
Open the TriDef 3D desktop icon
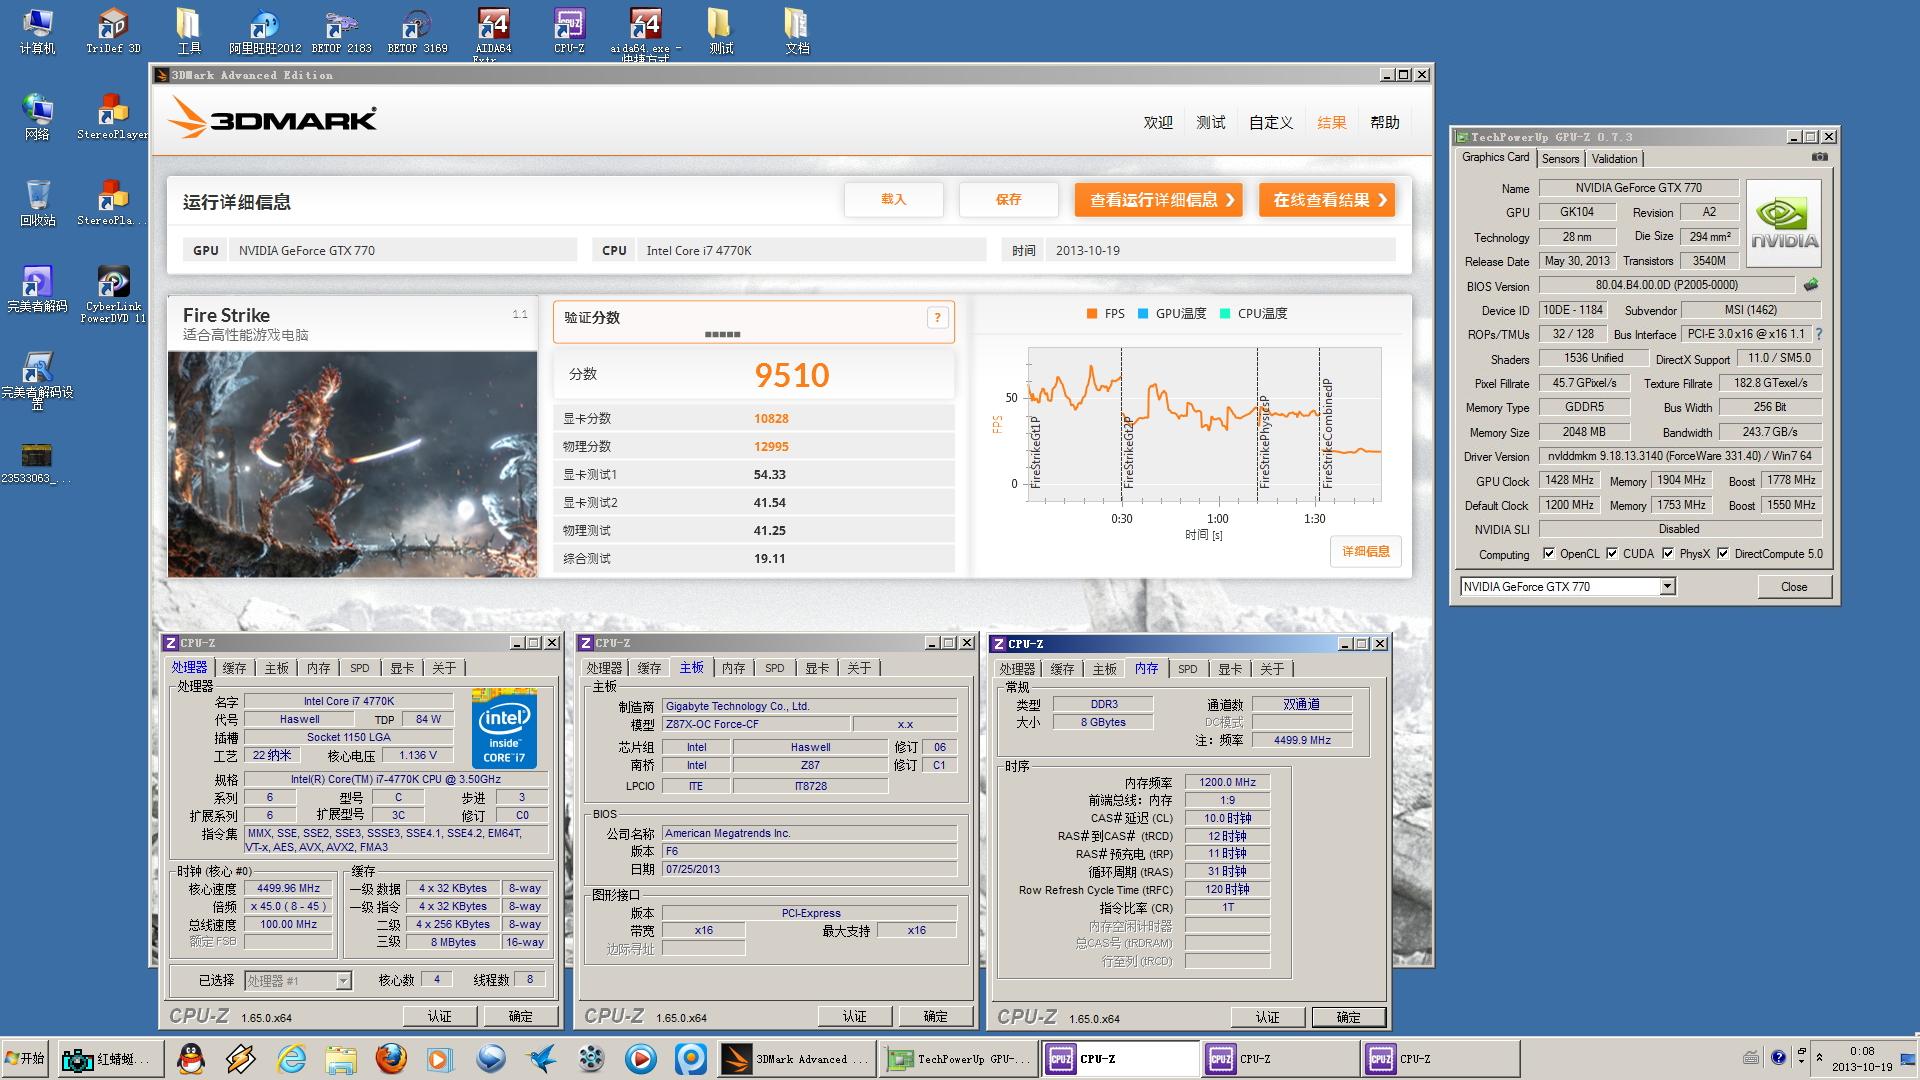pos(113,30)
